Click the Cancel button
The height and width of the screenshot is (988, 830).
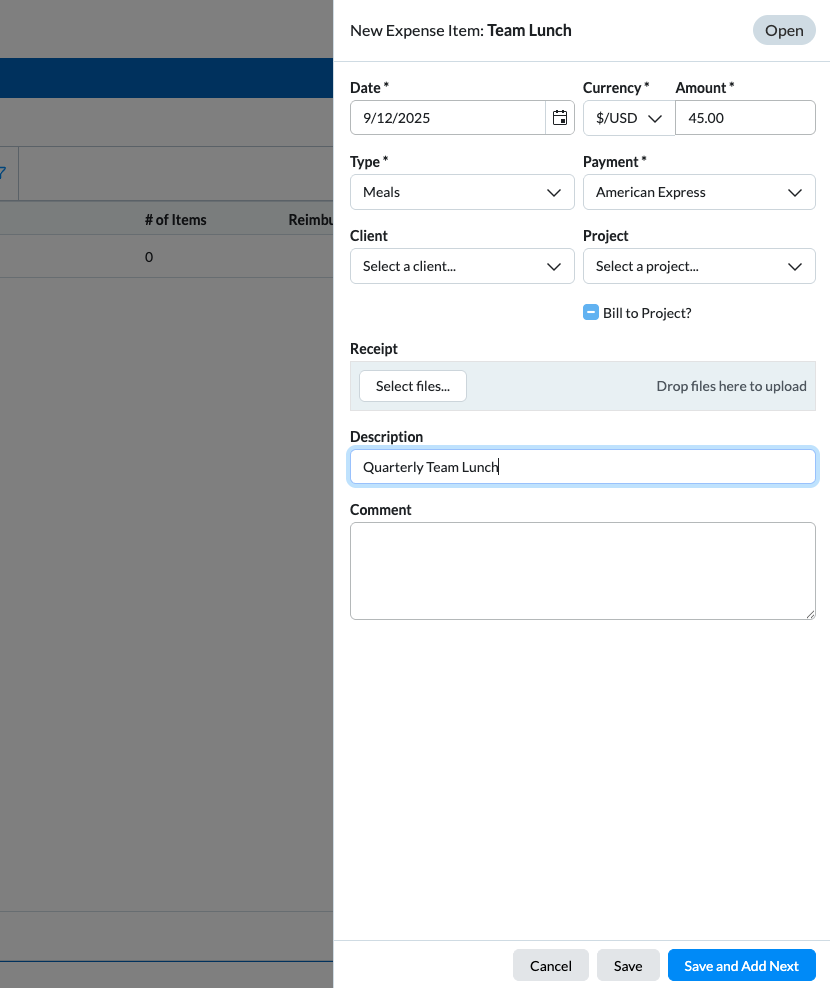coord(551,965)
